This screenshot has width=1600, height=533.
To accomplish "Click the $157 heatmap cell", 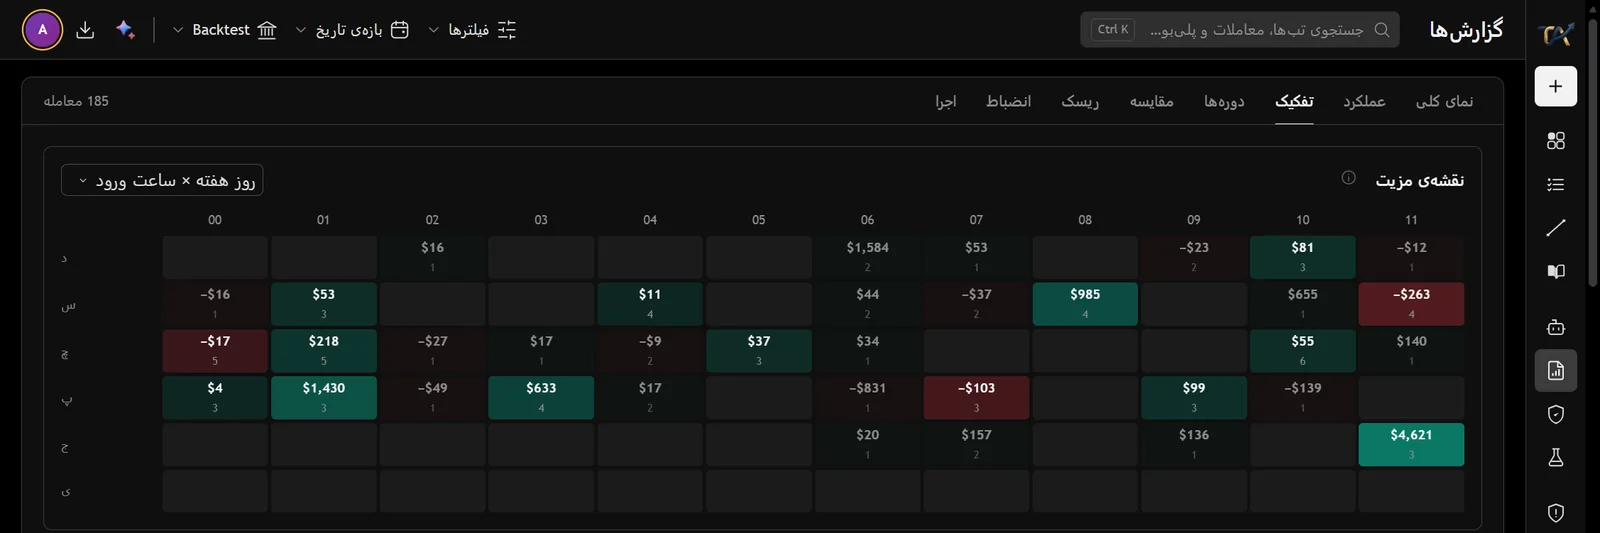I will click(x=976, y=445).
